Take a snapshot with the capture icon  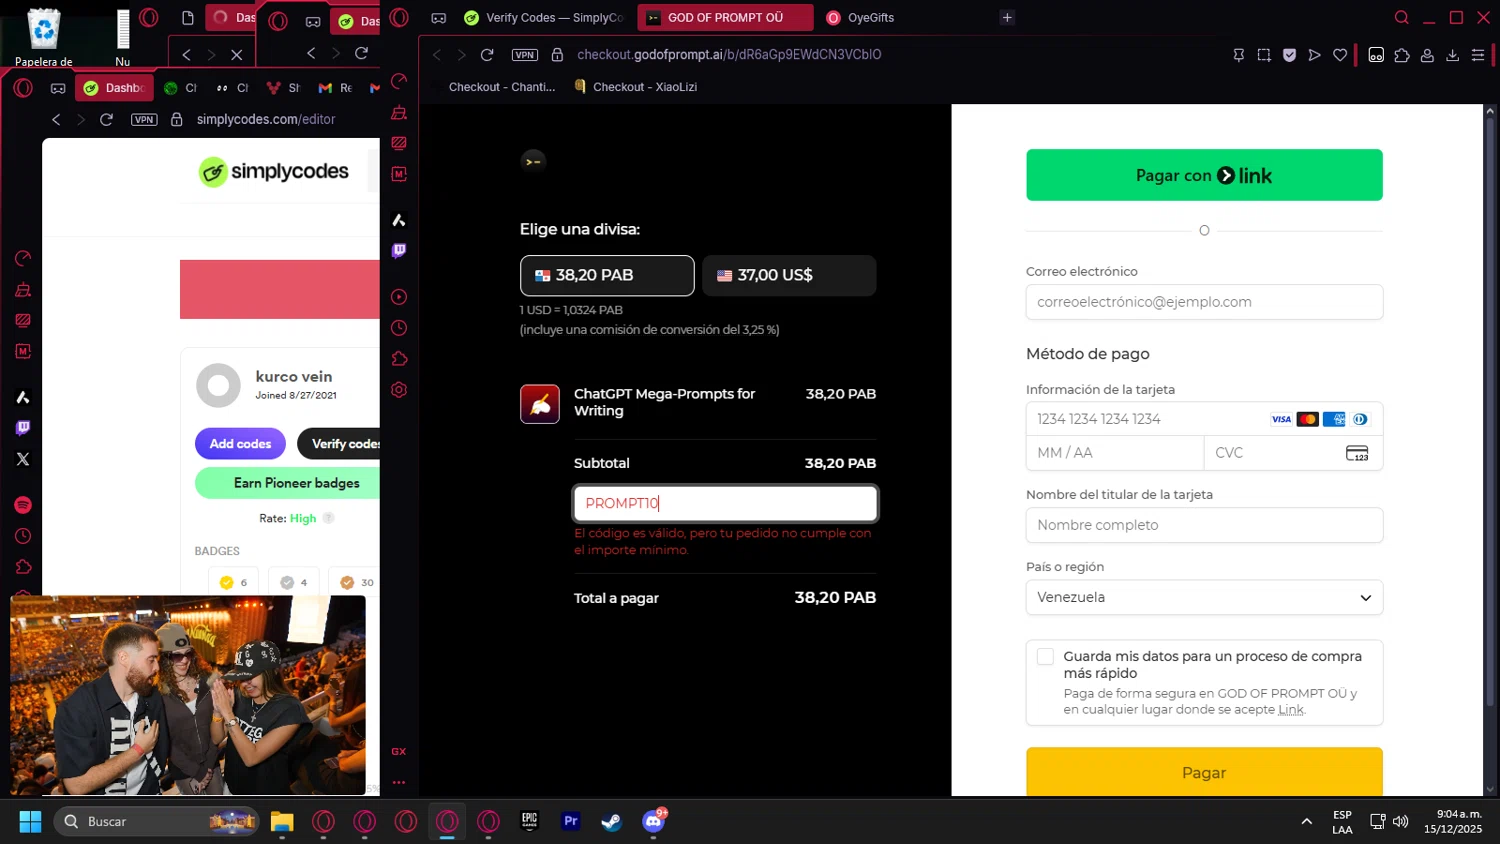coord(1264,55)
